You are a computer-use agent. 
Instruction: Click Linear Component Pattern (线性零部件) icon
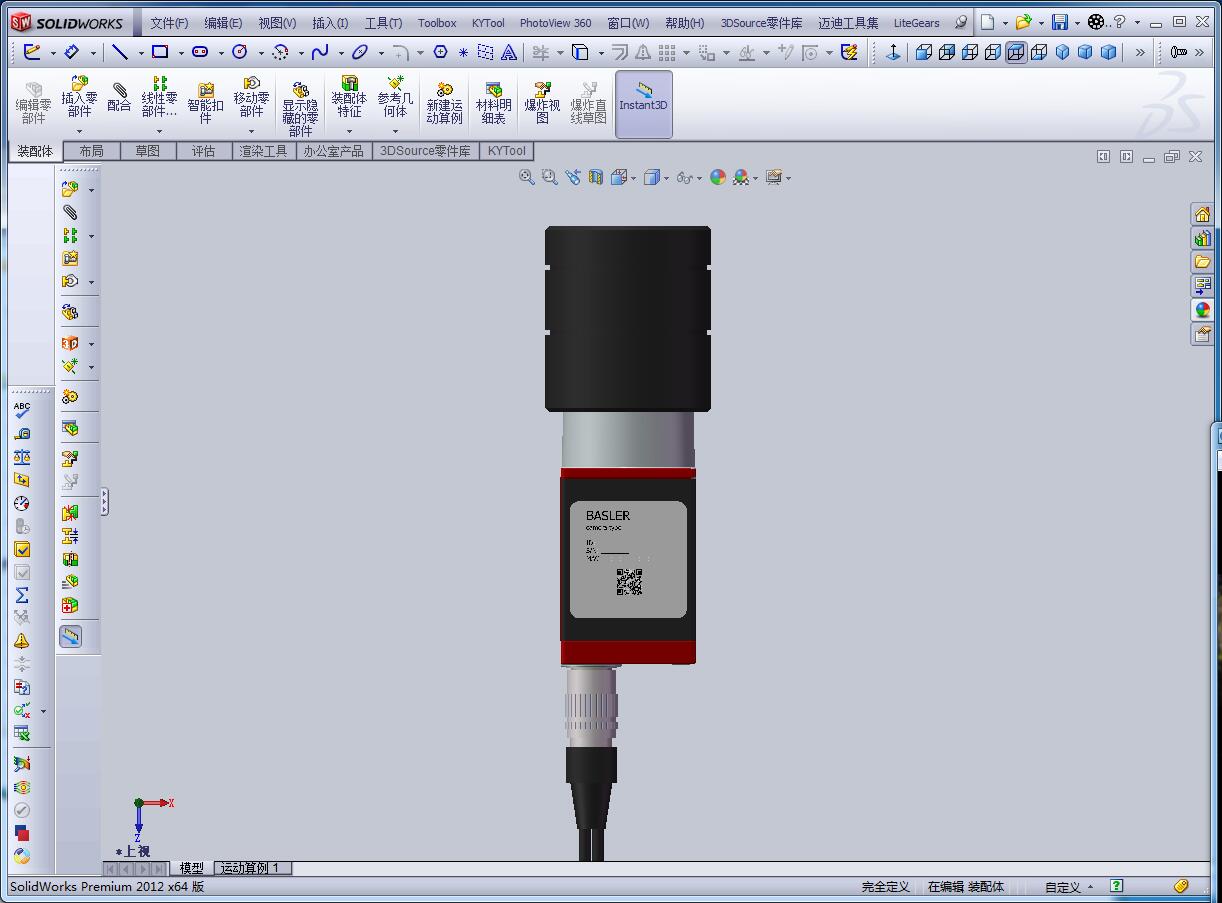point(159,98)
